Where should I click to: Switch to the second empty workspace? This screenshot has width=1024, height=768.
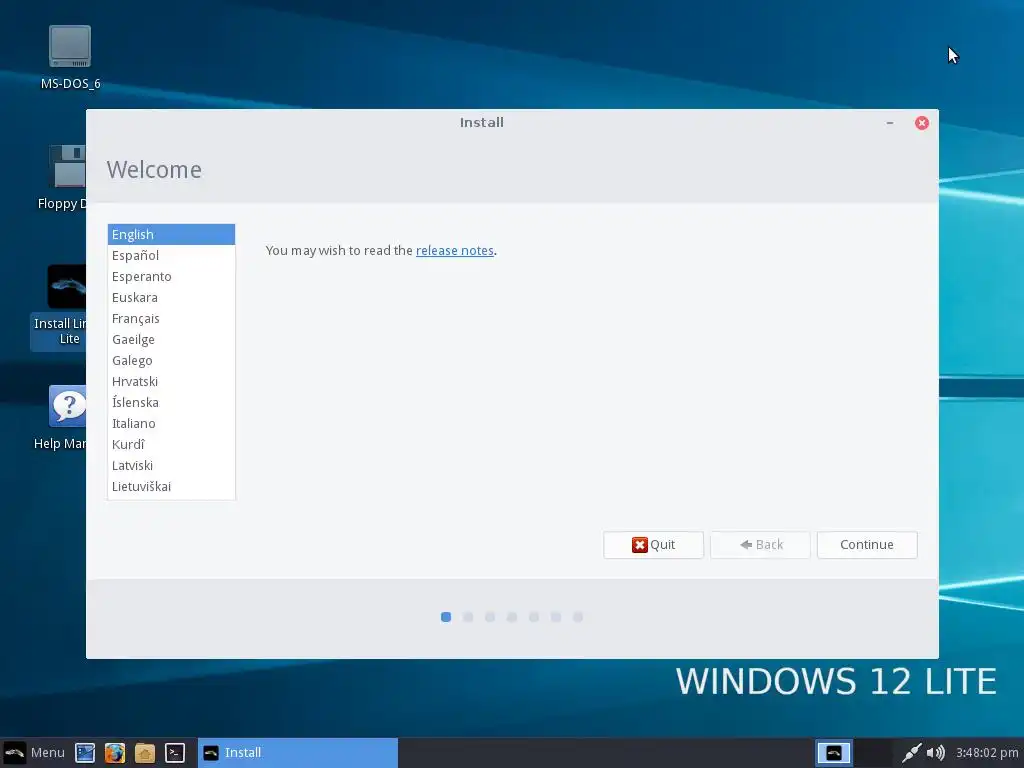pos(873,753)
